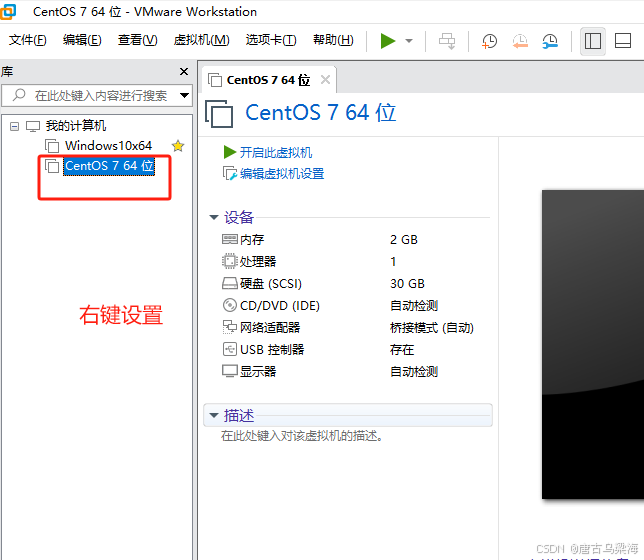Click the 网络适配器 device row
Image resolution: width=644 pixels, height=560 pixels.
click(356, 328)
